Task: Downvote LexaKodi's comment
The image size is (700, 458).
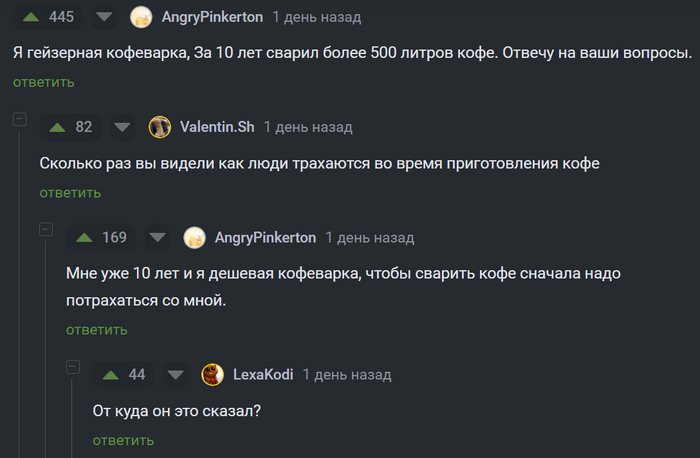Action: (x=176, y=375)
